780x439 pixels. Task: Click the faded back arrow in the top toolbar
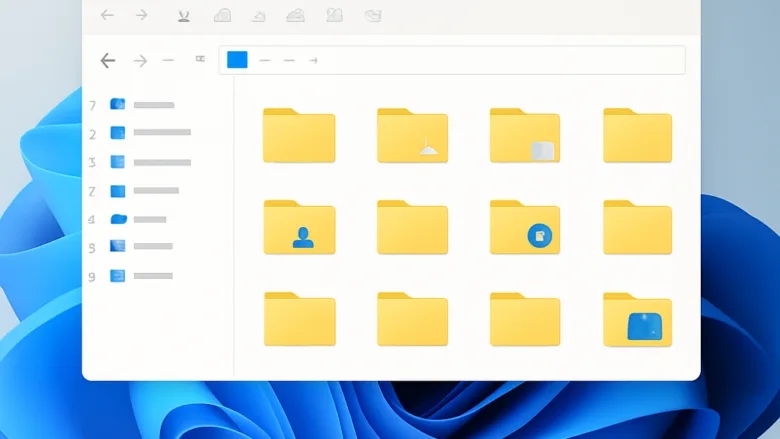pyautogui.click(x=107, y=15)
